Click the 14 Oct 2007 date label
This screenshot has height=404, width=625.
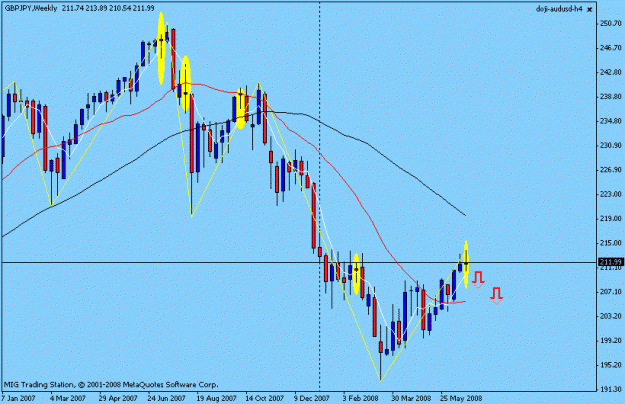265,398
